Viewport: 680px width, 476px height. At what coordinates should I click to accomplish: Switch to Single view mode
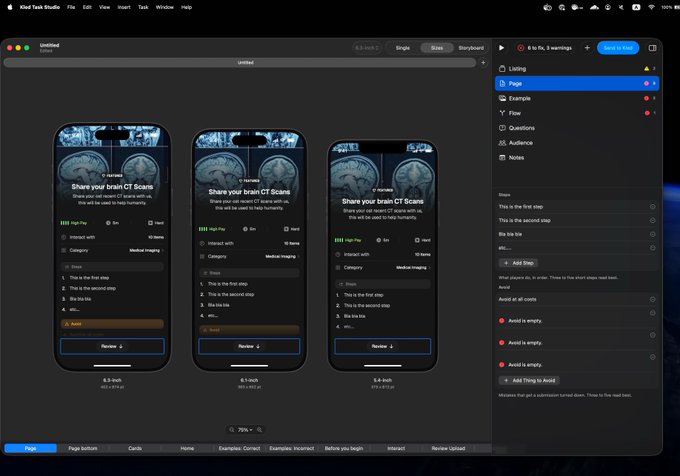pyautogui.click(x=402, y=48)
